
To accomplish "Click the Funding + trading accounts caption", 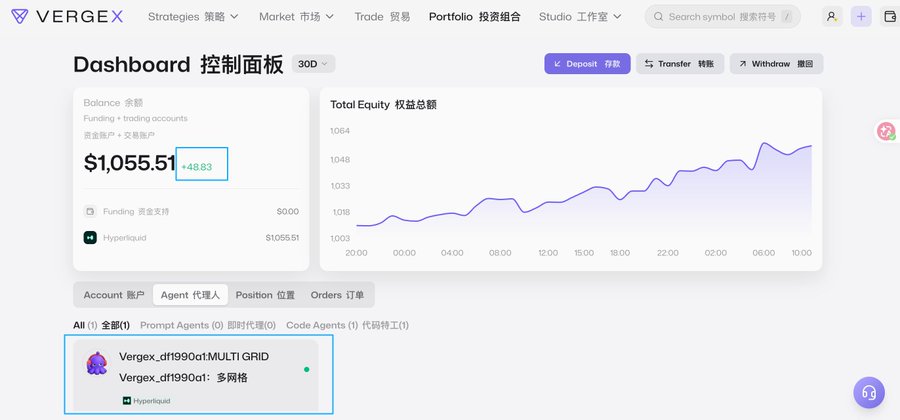I will 135,118.
